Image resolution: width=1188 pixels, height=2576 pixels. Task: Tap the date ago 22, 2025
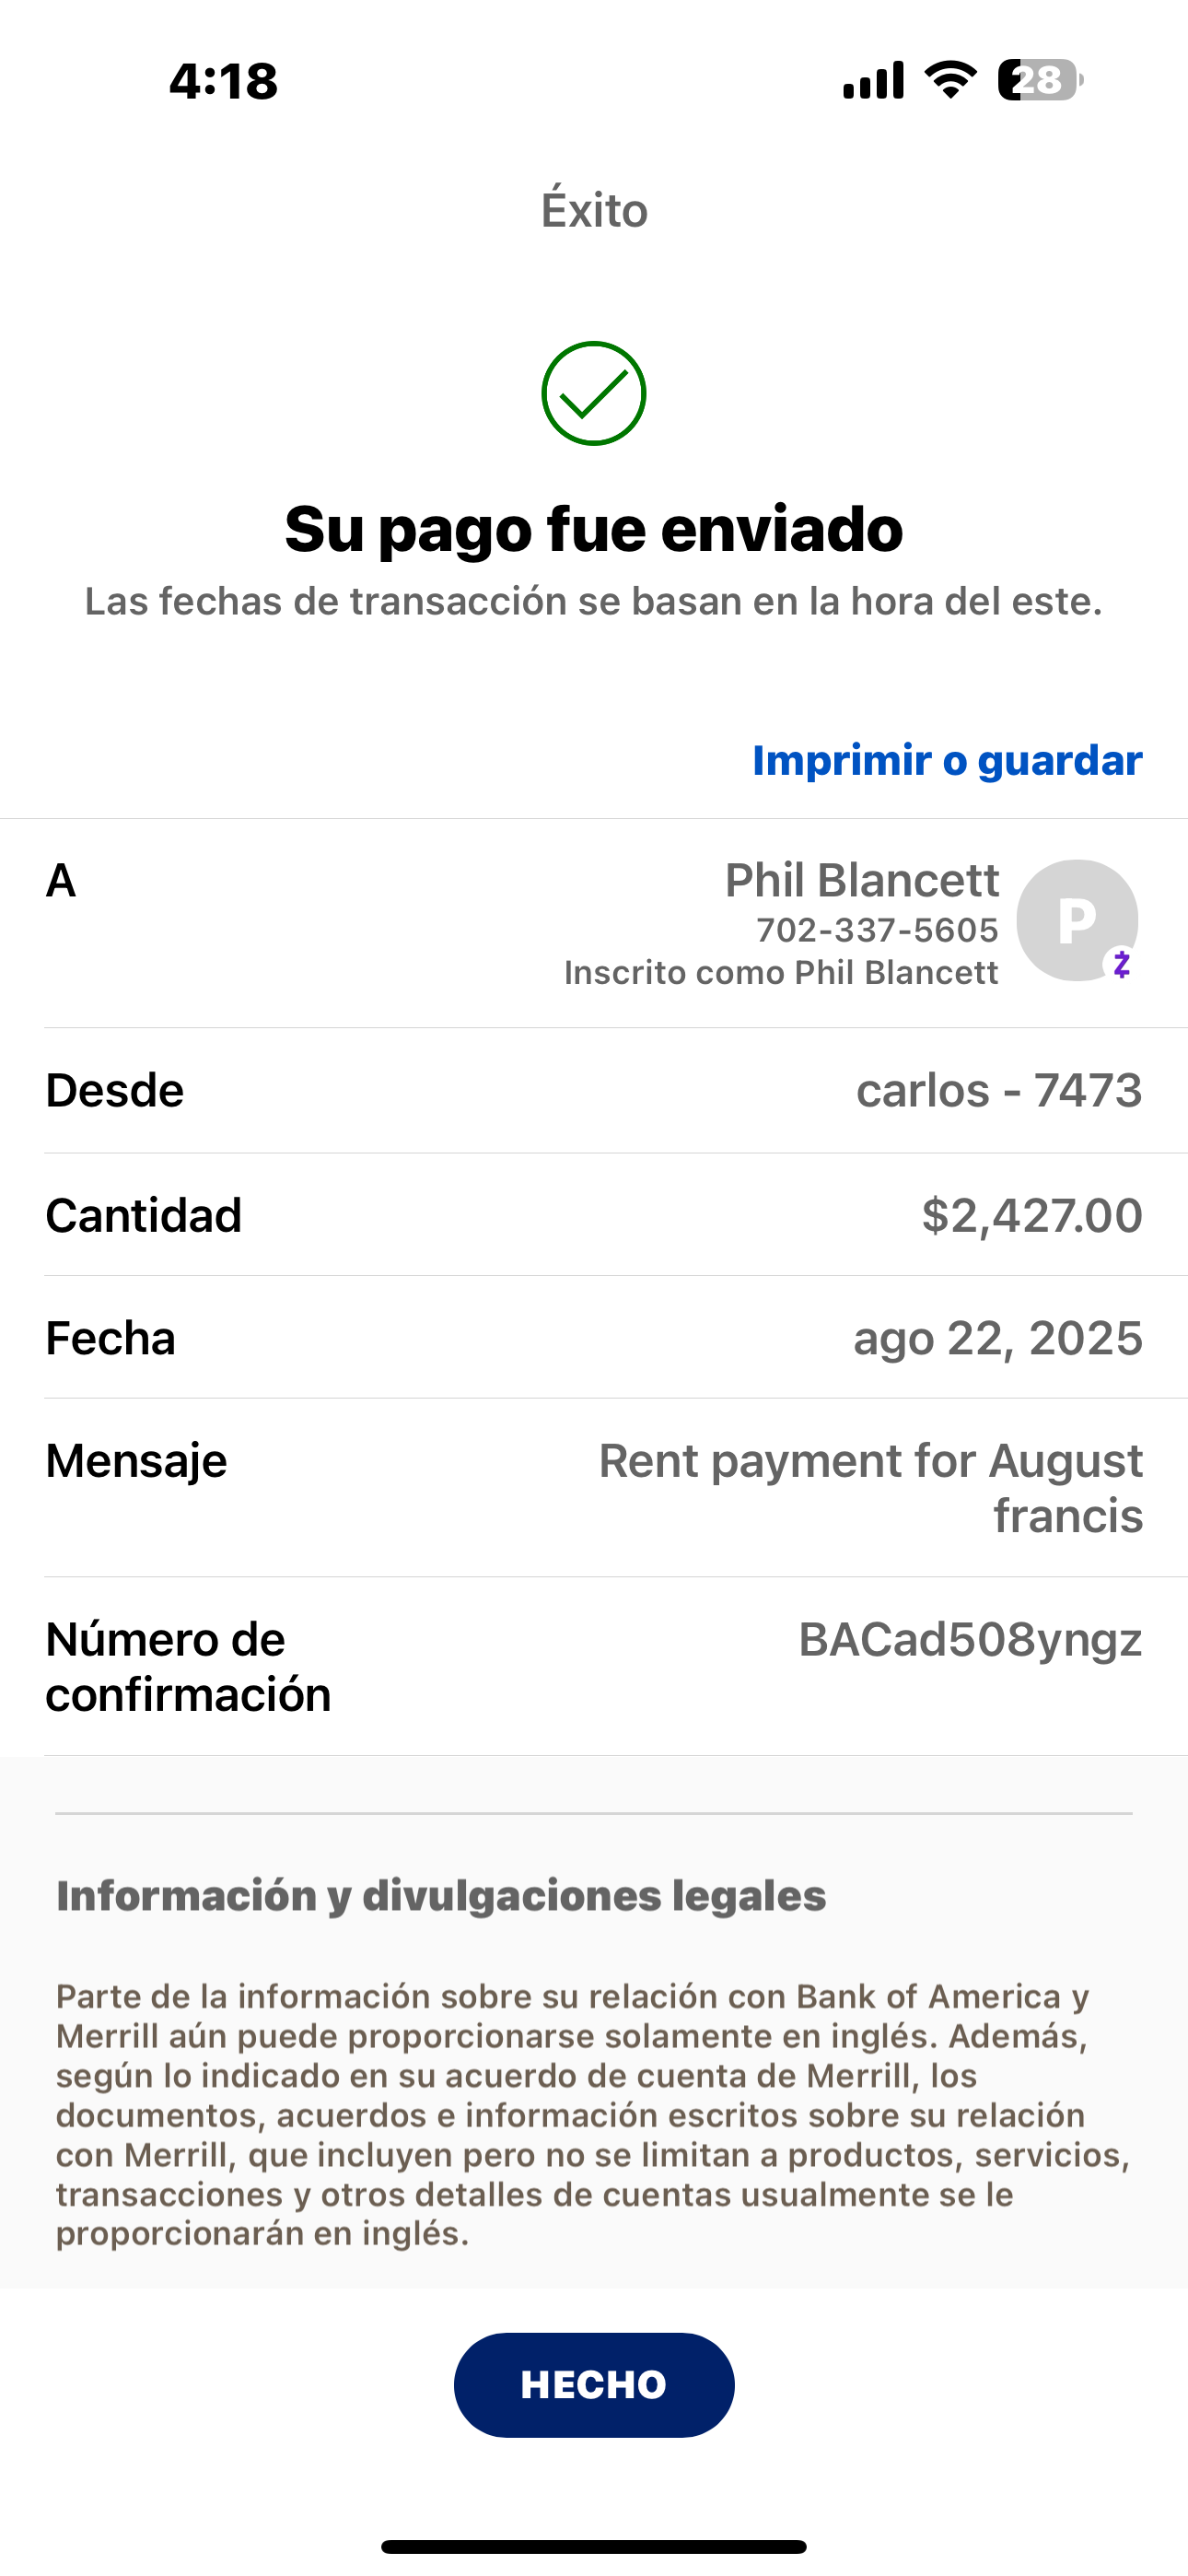click(x=997, y=1338)
